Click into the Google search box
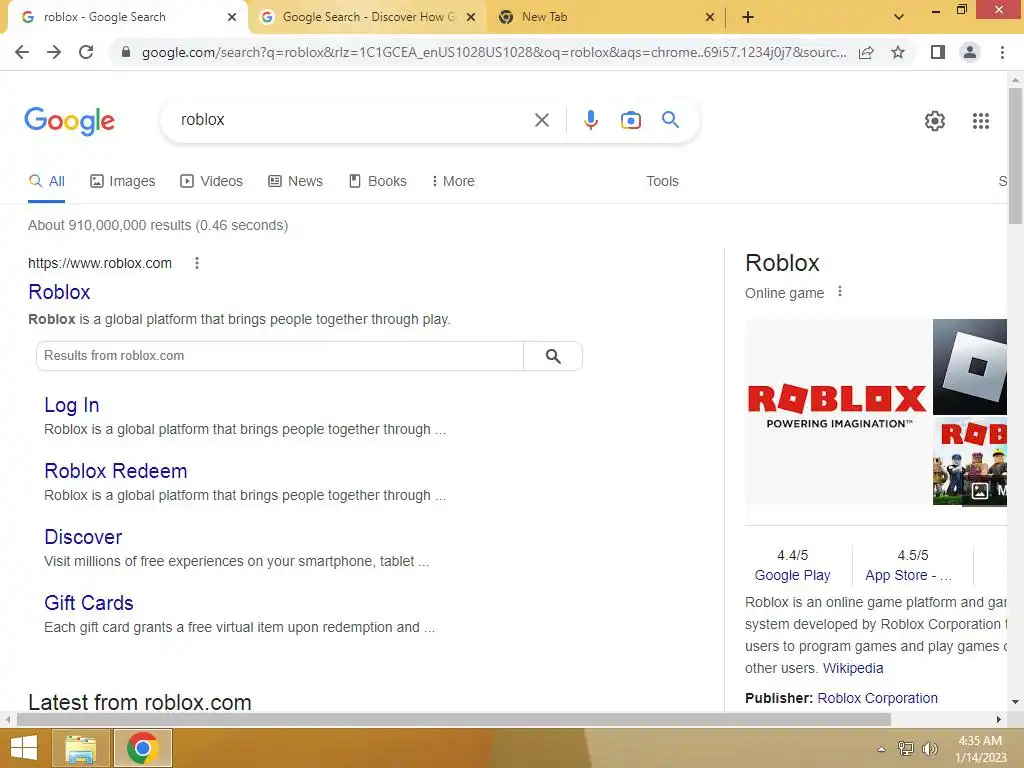 (353, 120)
